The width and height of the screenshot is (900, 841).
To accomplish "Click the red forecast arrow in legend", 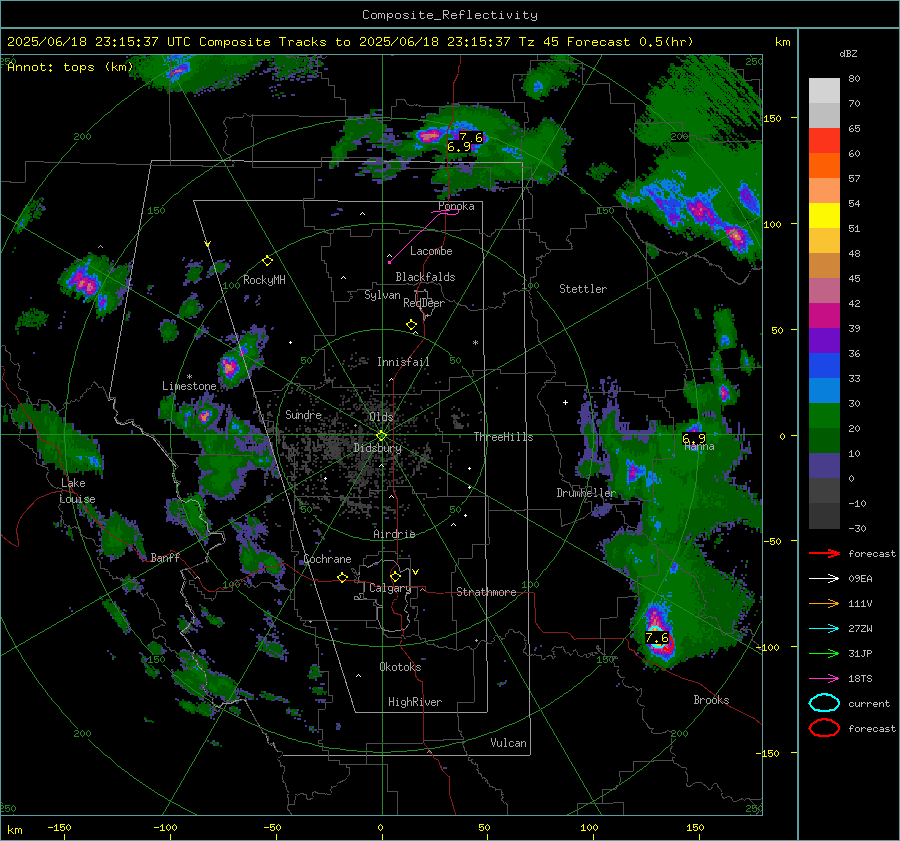I will [824, 553].
